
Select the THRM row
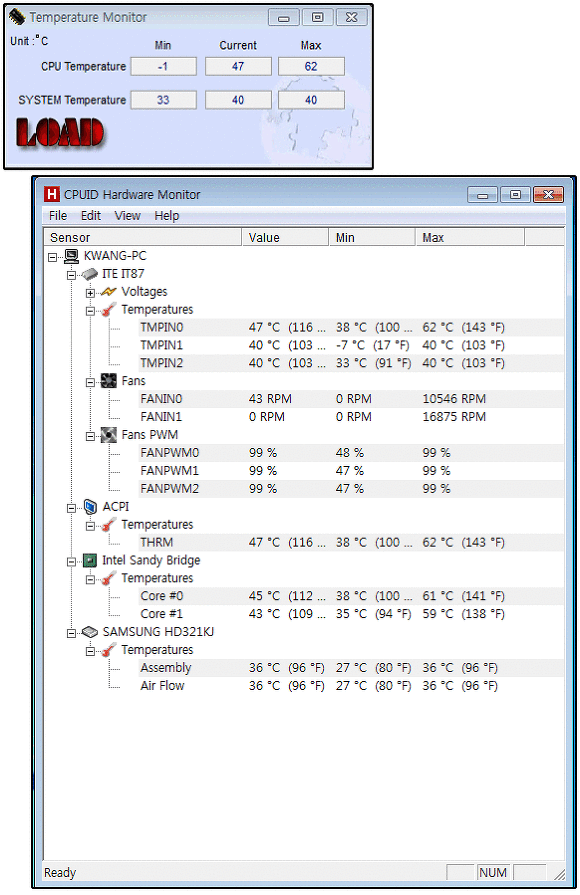point(351,542)
